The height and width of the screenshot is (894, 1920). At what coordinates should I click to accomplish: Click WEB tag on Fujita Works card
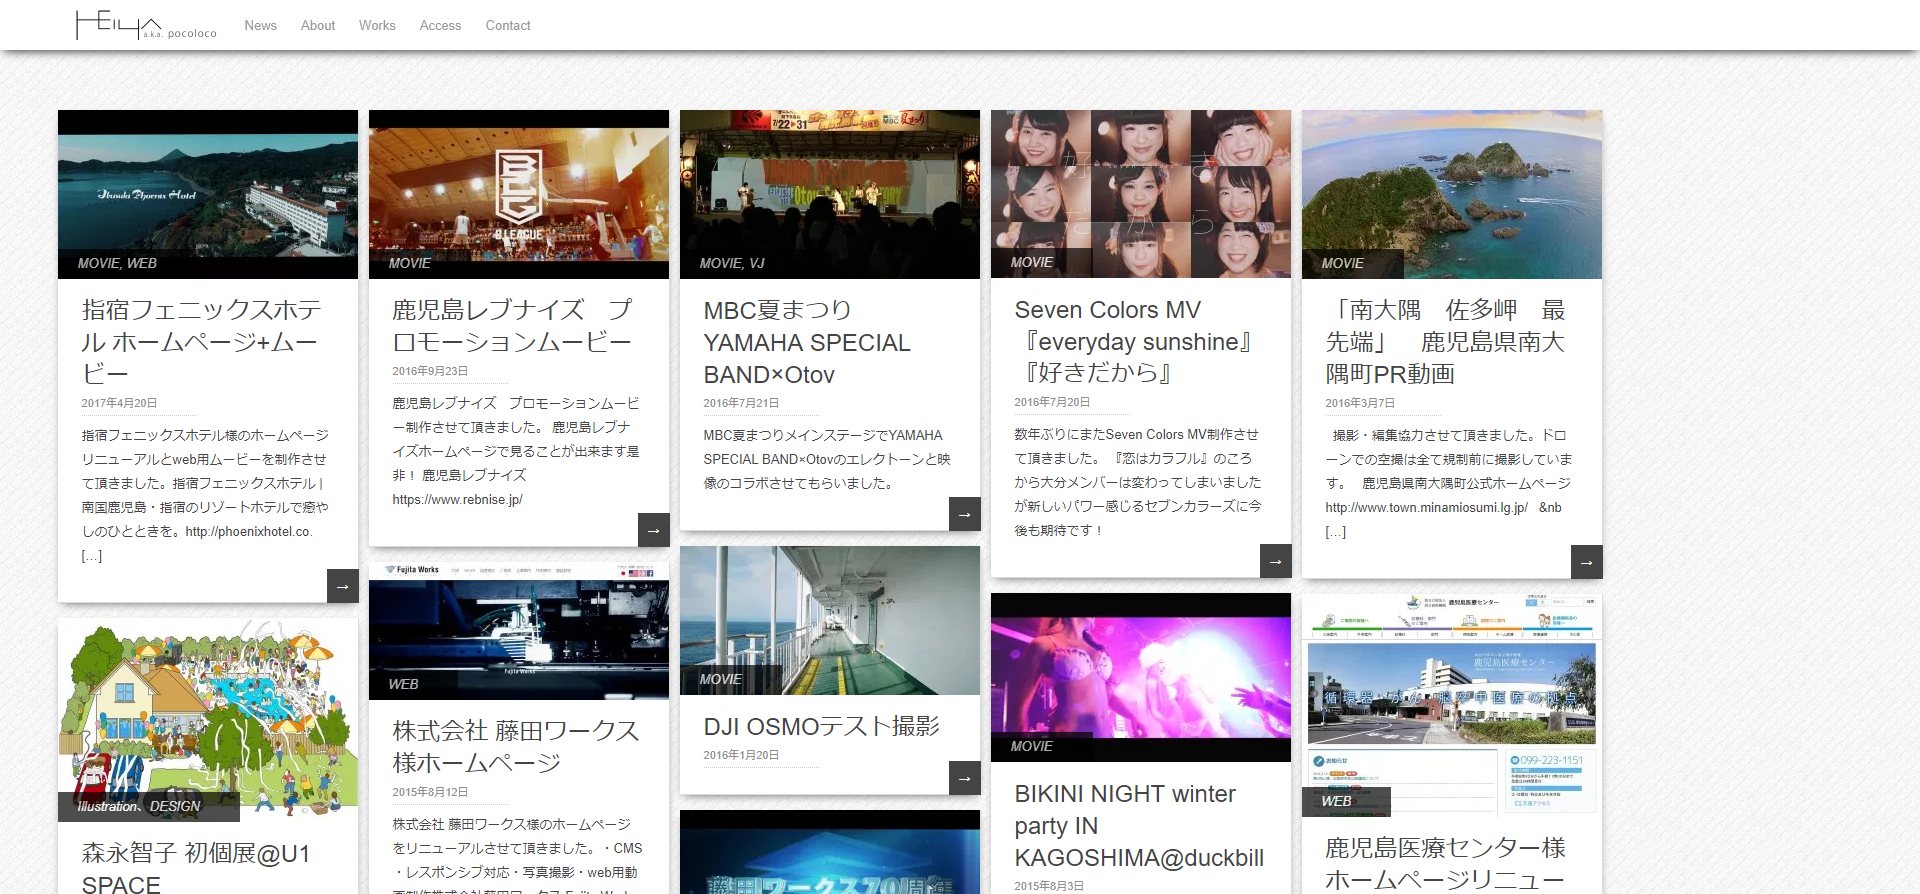(x=403, y=684)
